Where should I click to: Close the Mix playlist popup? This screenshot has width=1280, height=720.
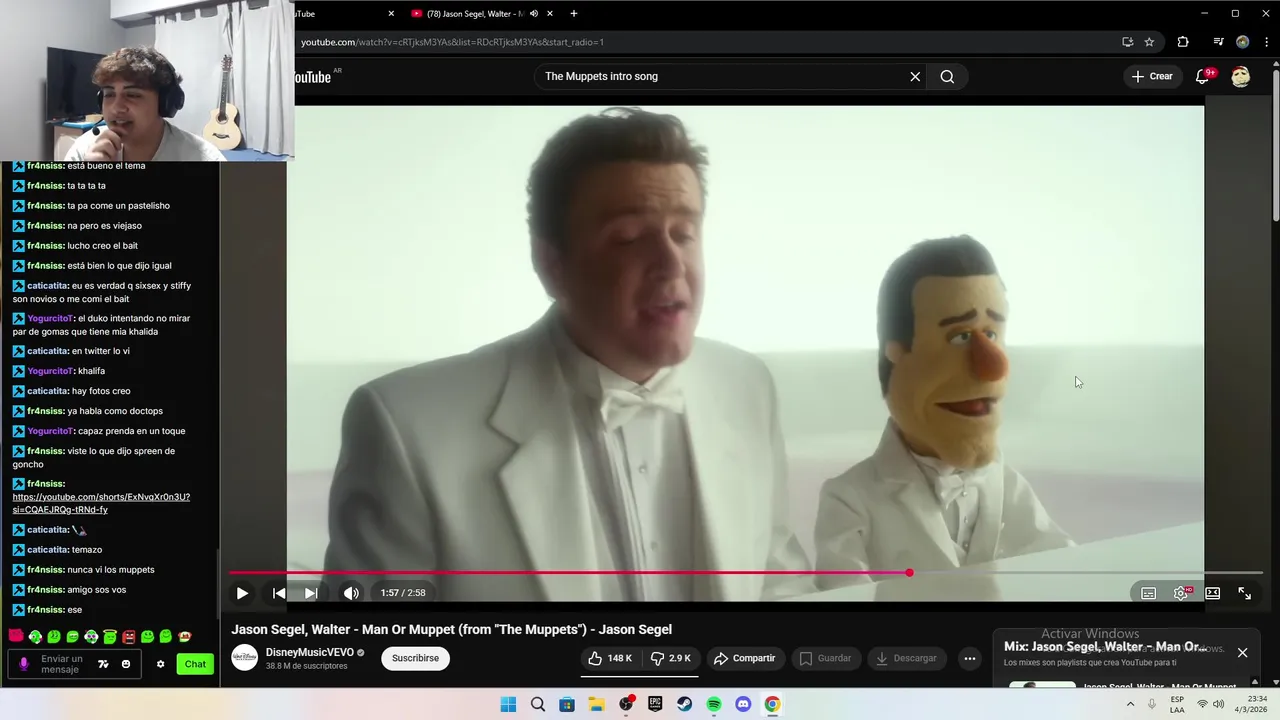(1242, 652)
